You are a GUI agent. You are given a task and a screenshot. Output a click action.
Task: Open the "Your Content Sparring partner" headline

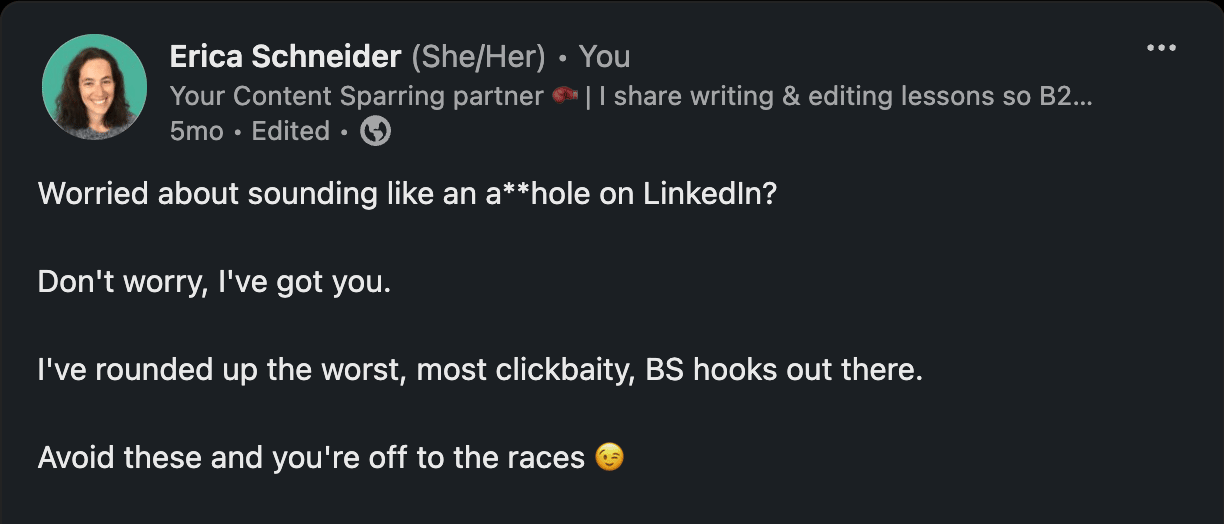click(357, 96)
